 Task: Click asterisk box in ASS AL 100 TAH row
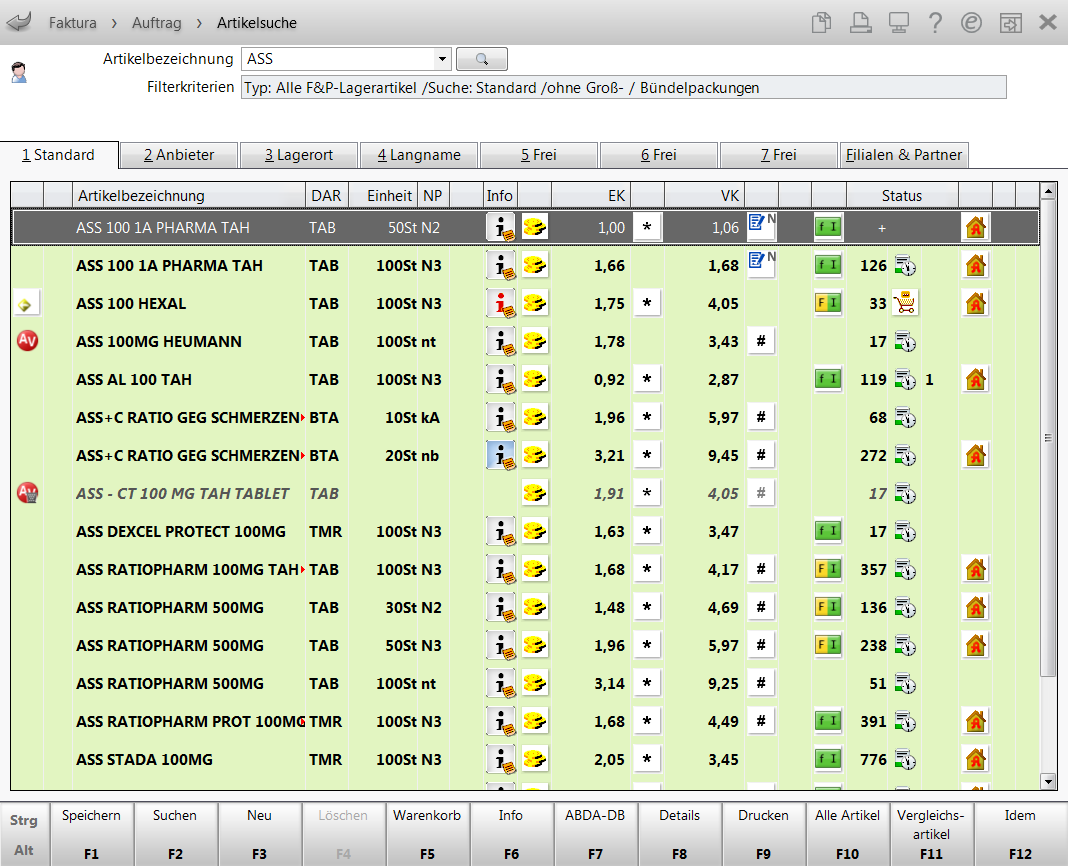647,380
